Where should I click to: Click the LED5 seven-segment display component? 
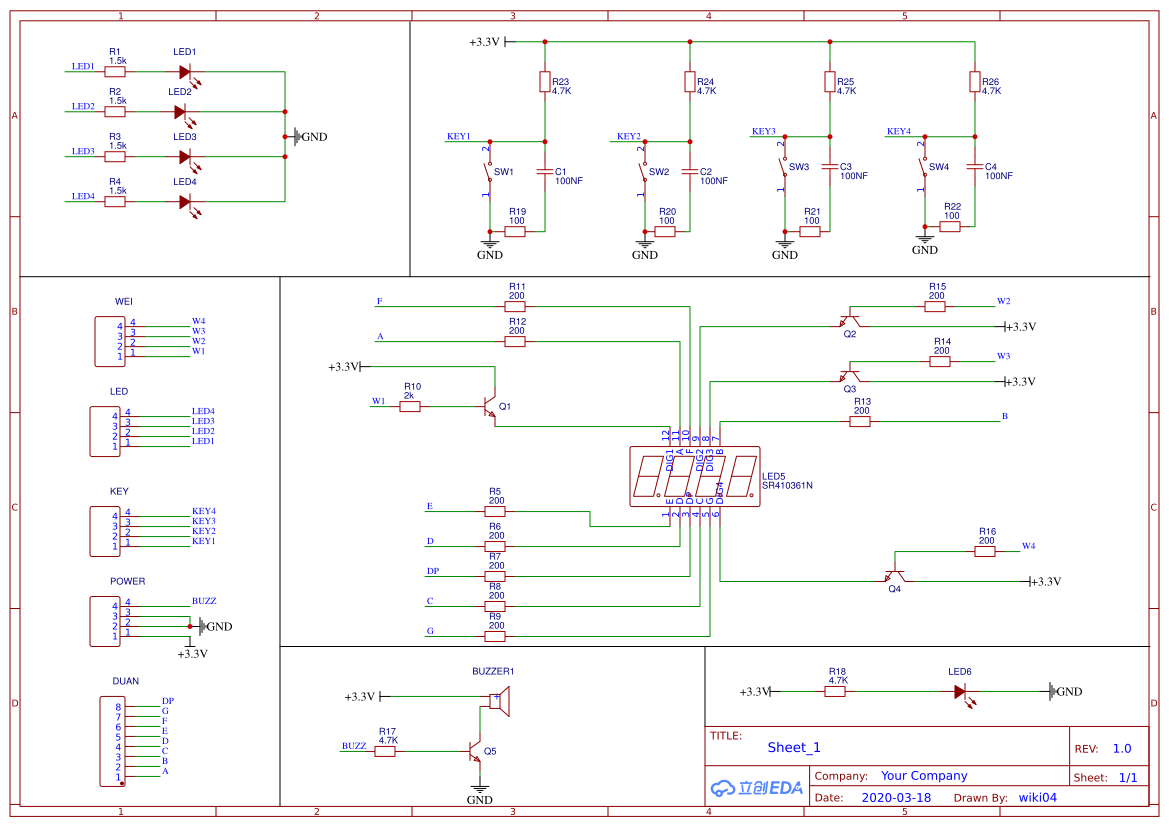[693, 477]
